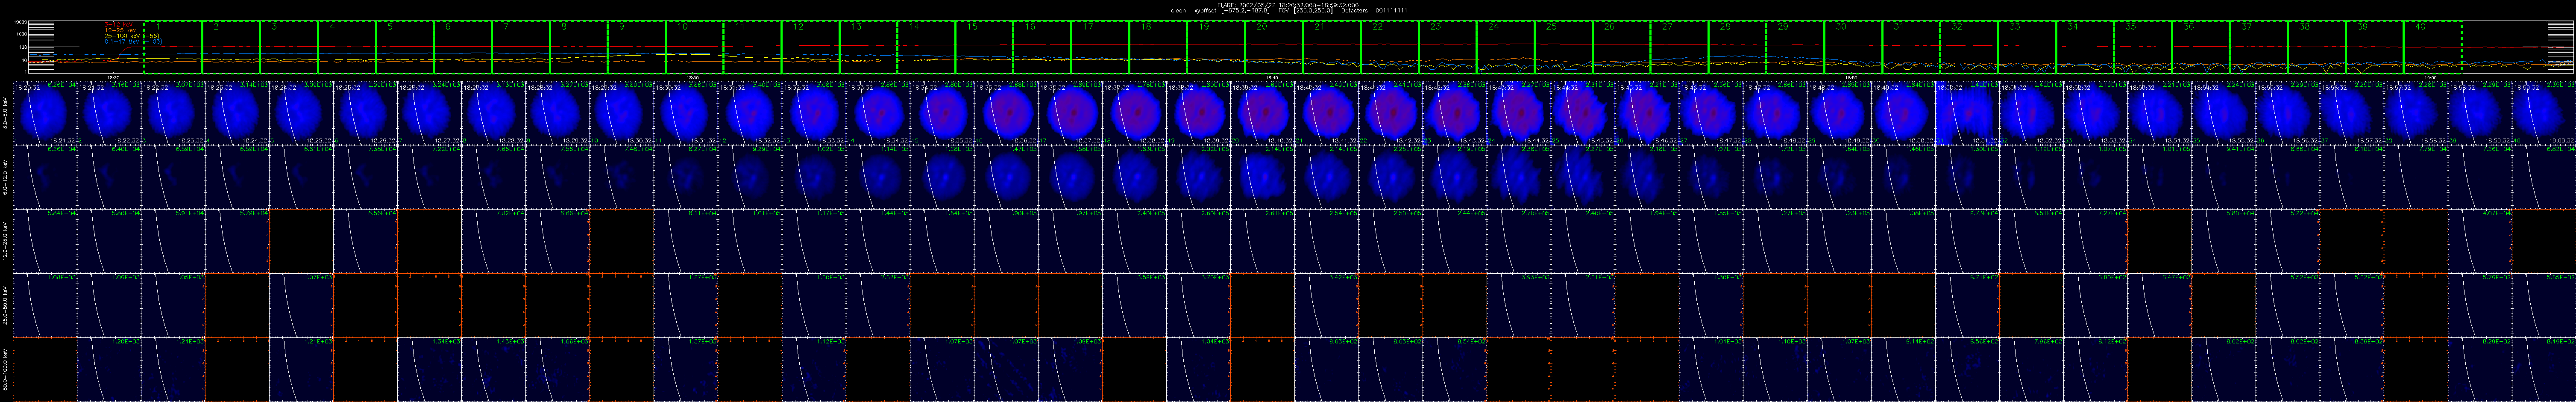
Task: Open the 6.0-12.0 keV image with peak 1.83E+05
Action: 1134,177
